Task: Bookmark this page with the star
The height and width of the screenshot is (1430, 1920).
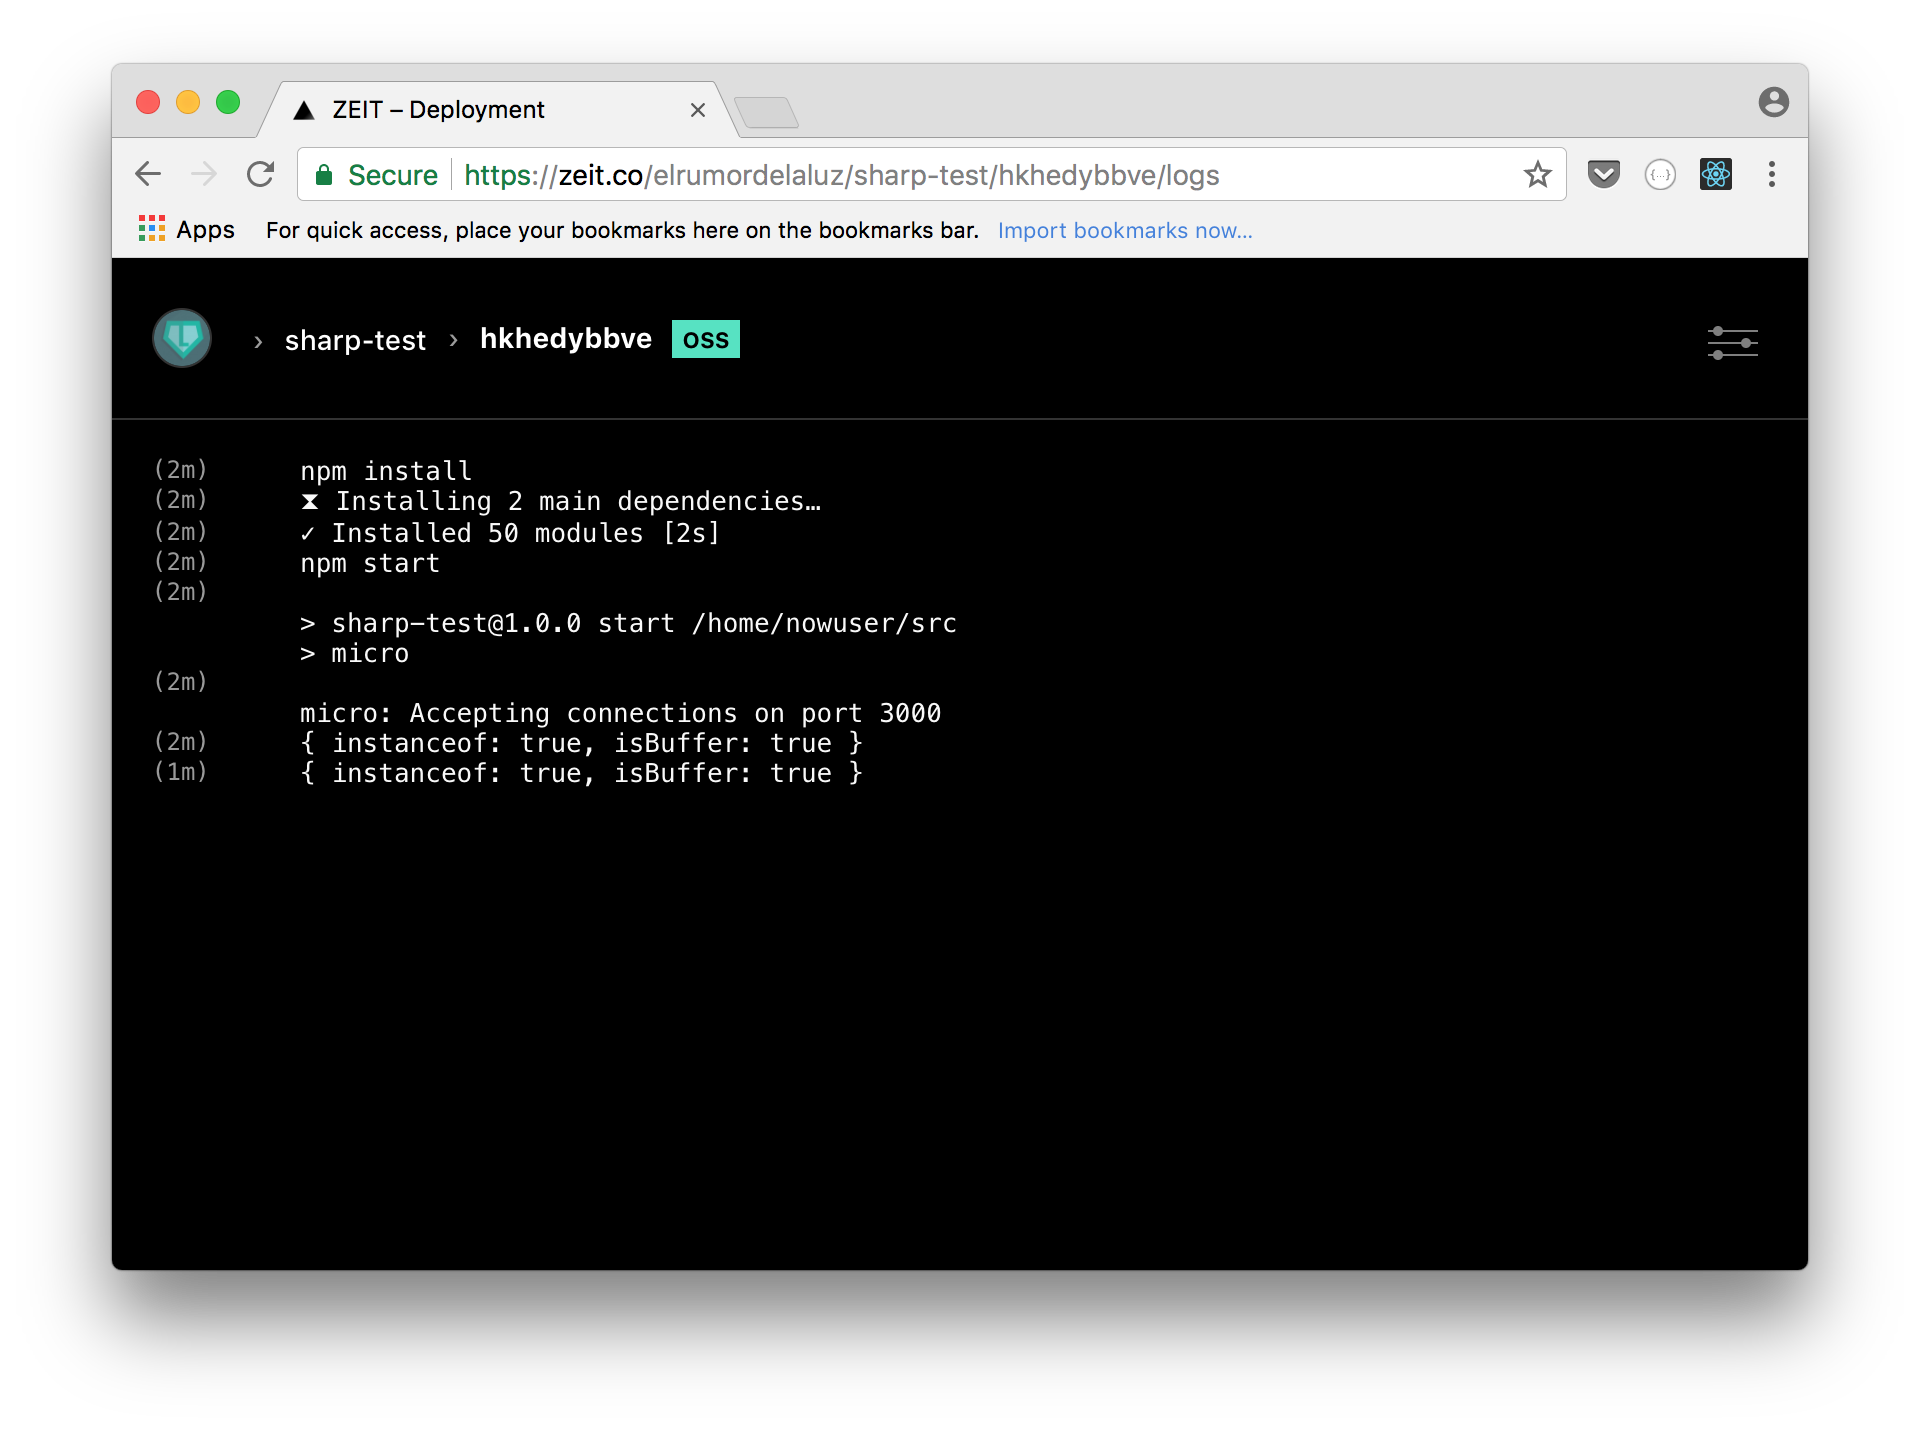Action: [x=1537, y=174]
